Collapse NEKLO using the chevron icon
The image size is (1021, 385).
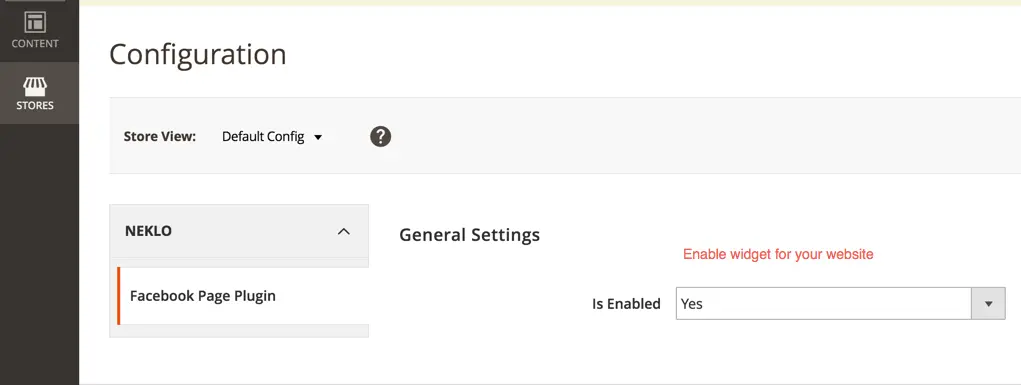pyautogui.click(x=344, y=231)
